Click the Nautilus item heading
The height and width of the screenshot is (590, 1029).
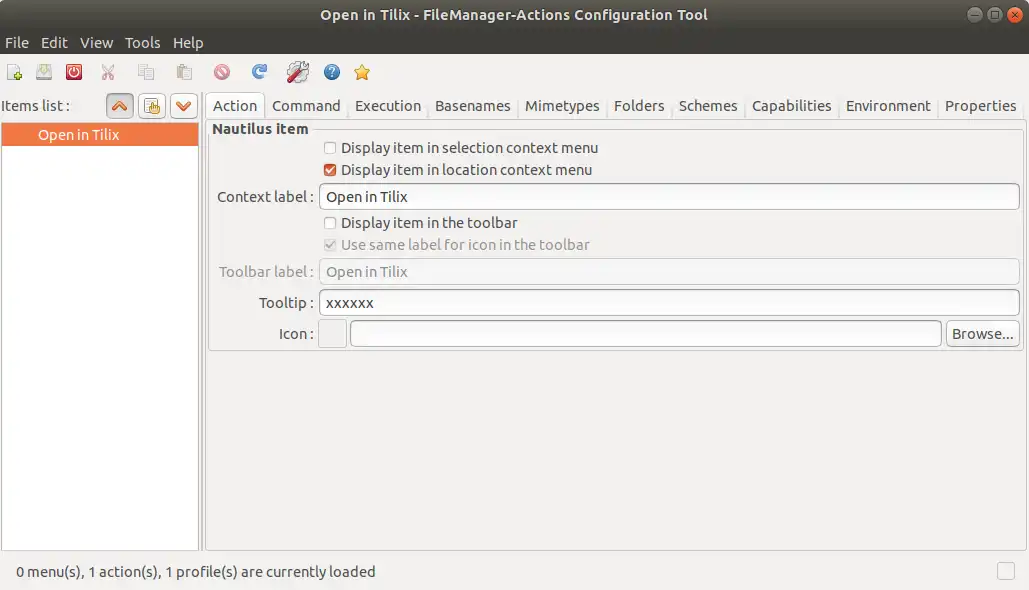(x=260, y=129)
